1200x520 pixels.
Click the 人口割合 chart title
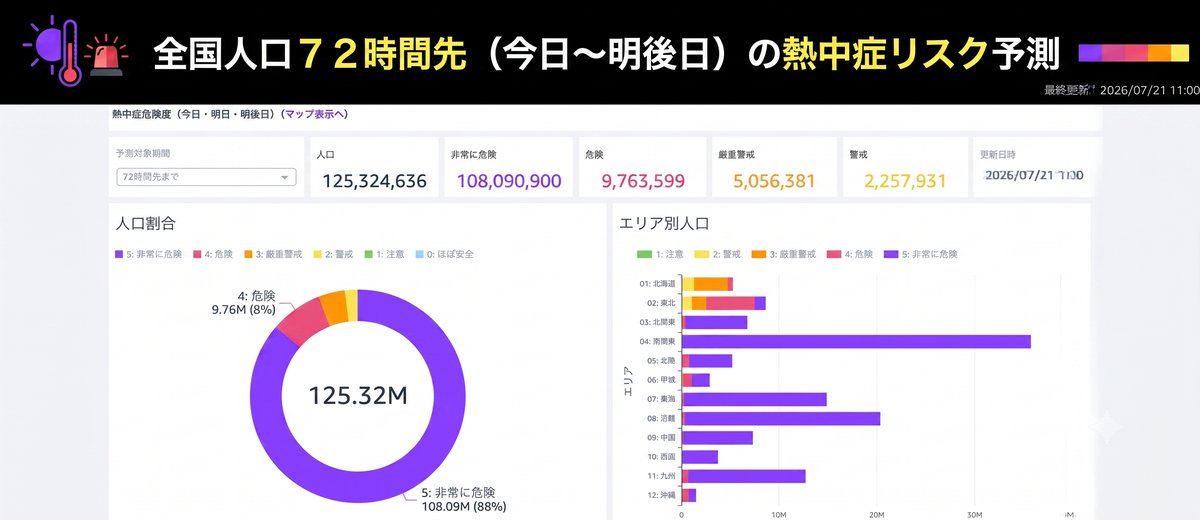pos(146,224)
